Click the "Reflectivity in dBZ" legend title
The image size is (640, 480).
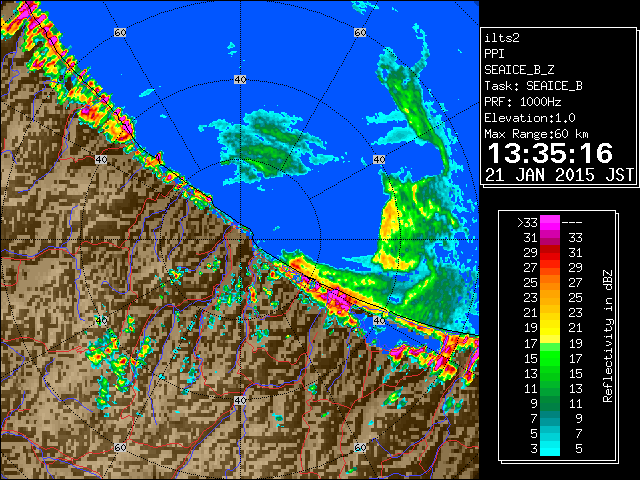tap(608, 336)
